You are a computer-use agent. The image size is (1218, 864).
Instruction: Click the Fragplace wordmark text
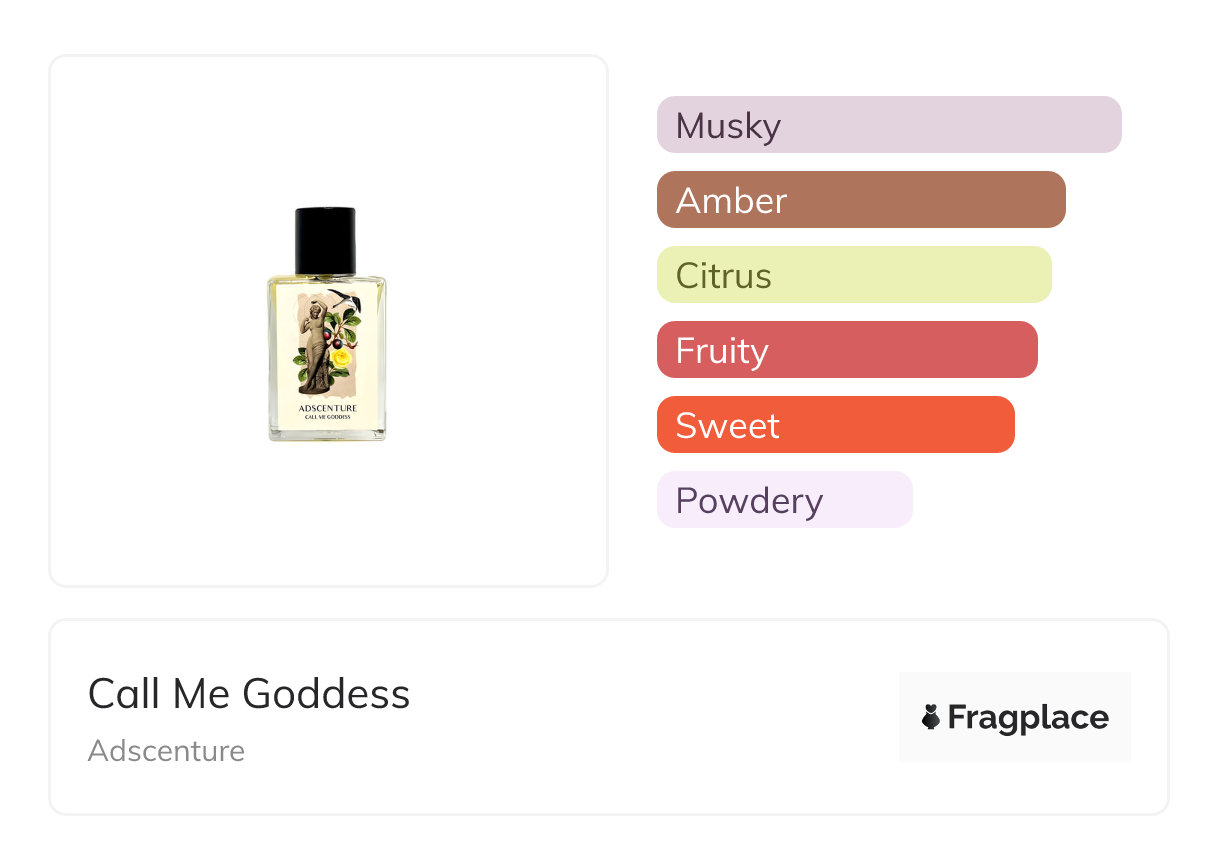coord(1028,718)
